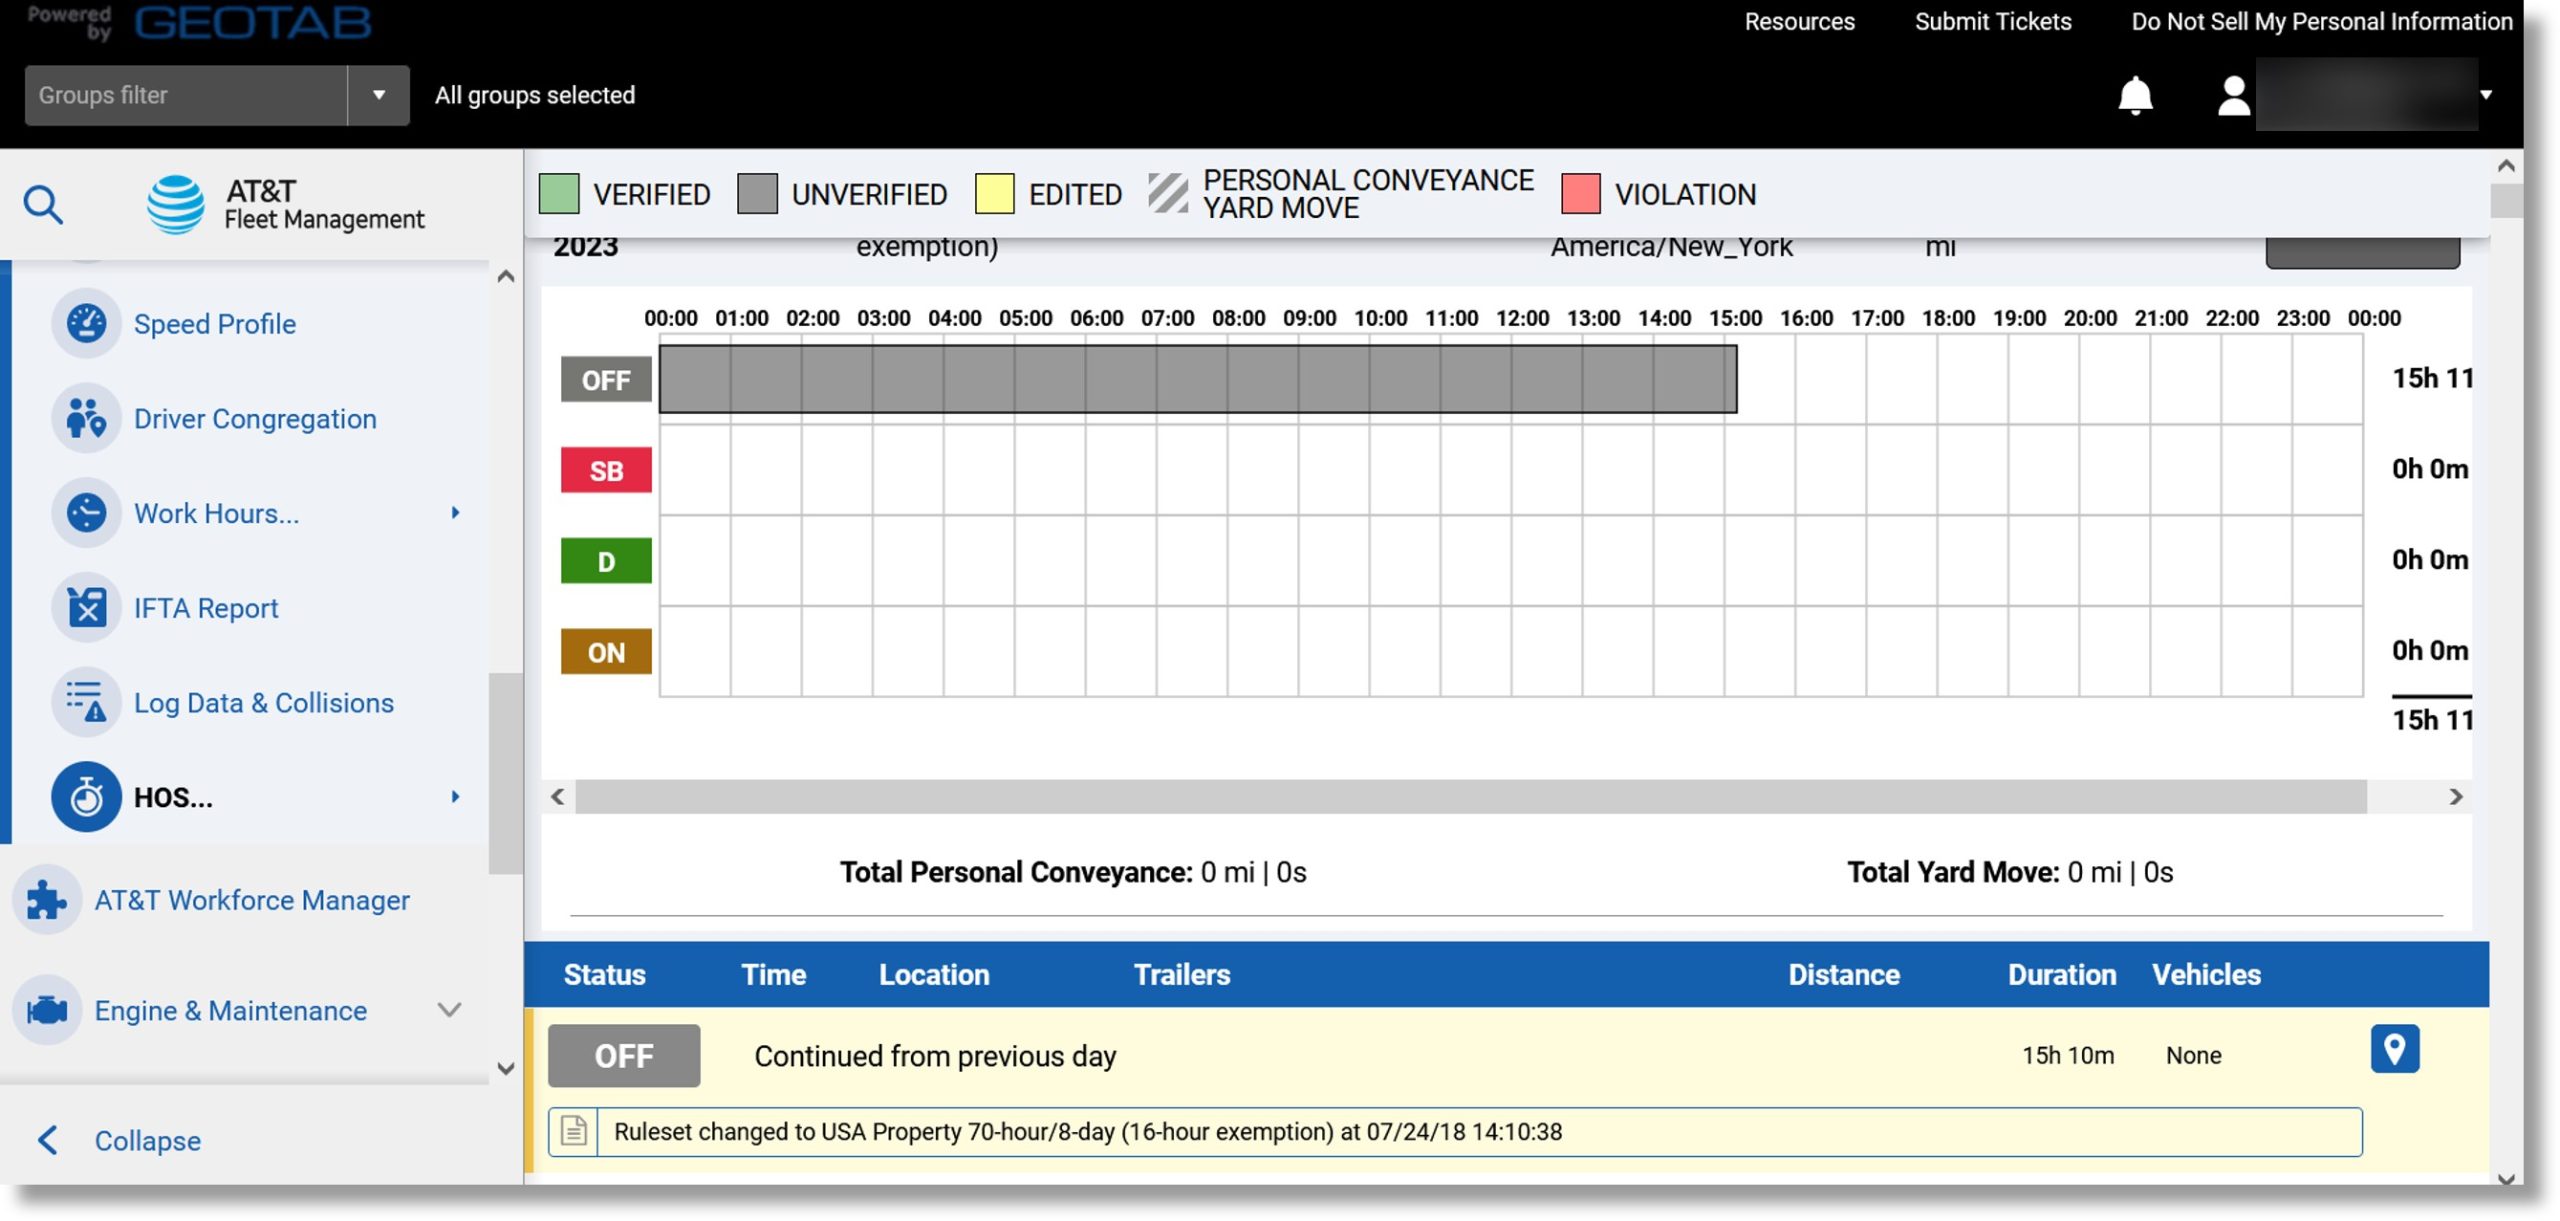Click the graph scroll left arrow

[558, 797]
